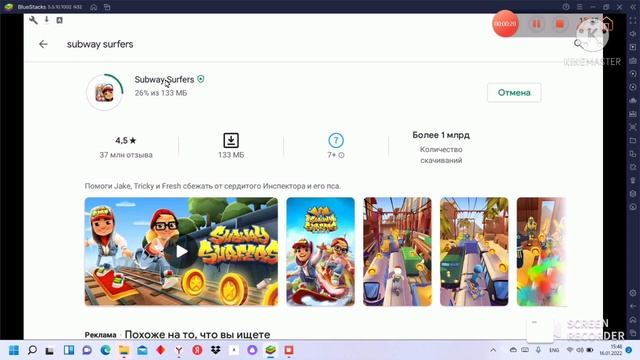Image resolution: width=640 pixels, height=360 pixels.
Task: Go back with the Play Store arrow
Action: coord(43,44)
